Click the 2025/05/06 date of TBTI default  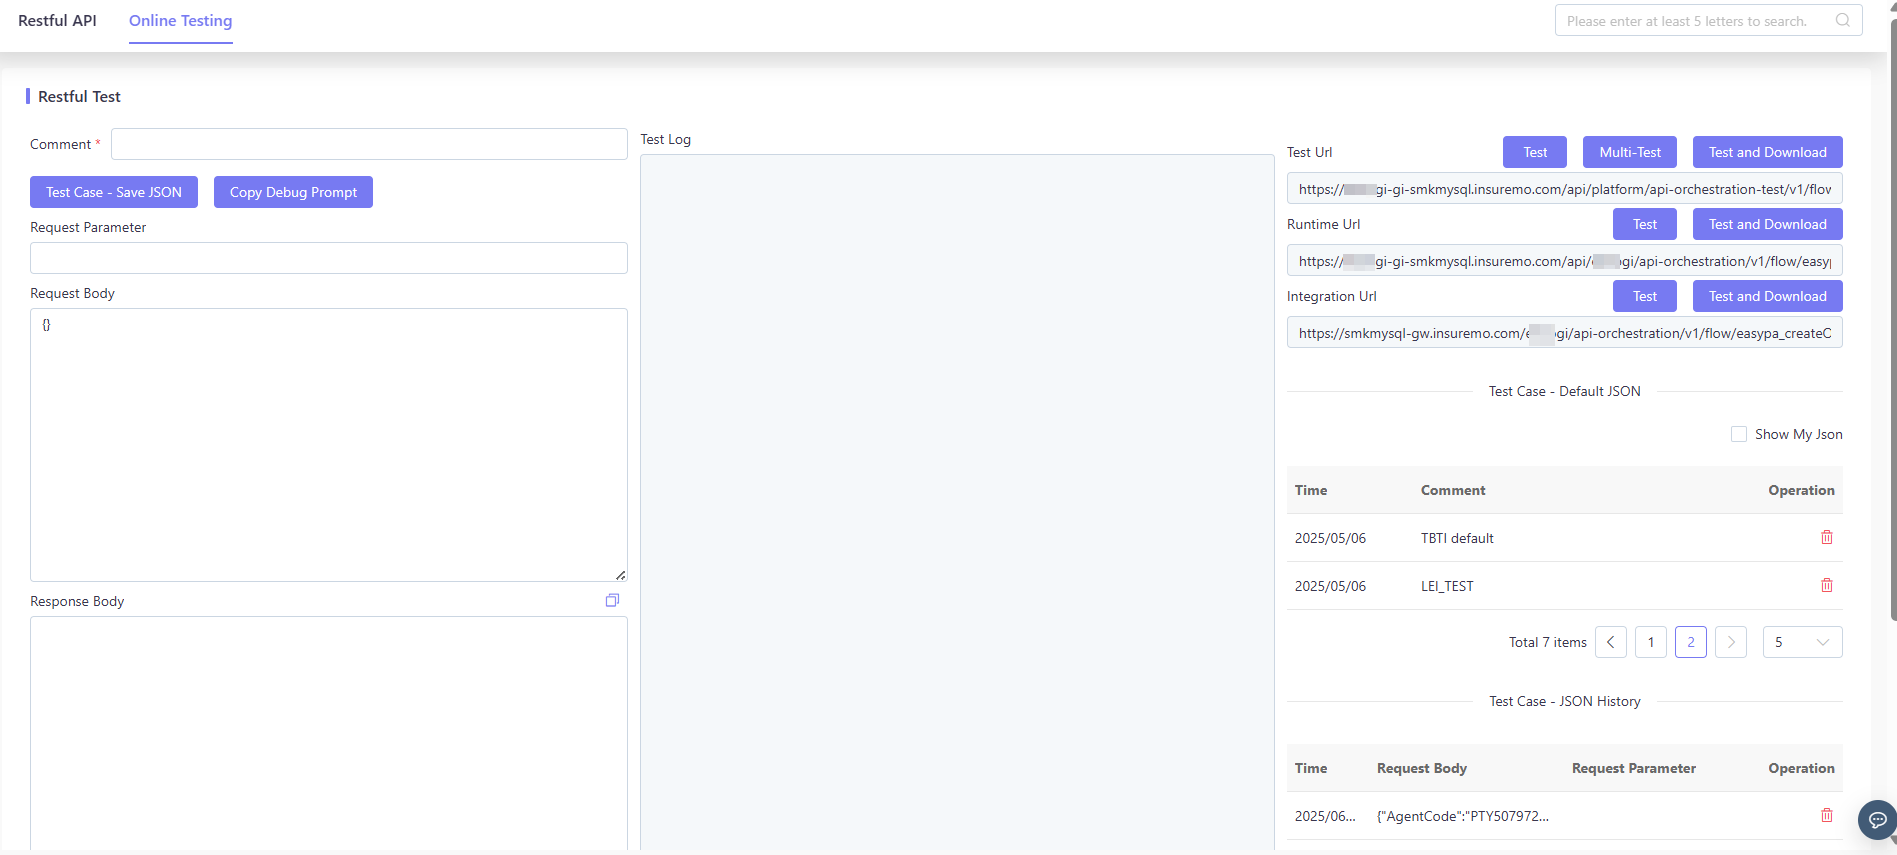1330,538
